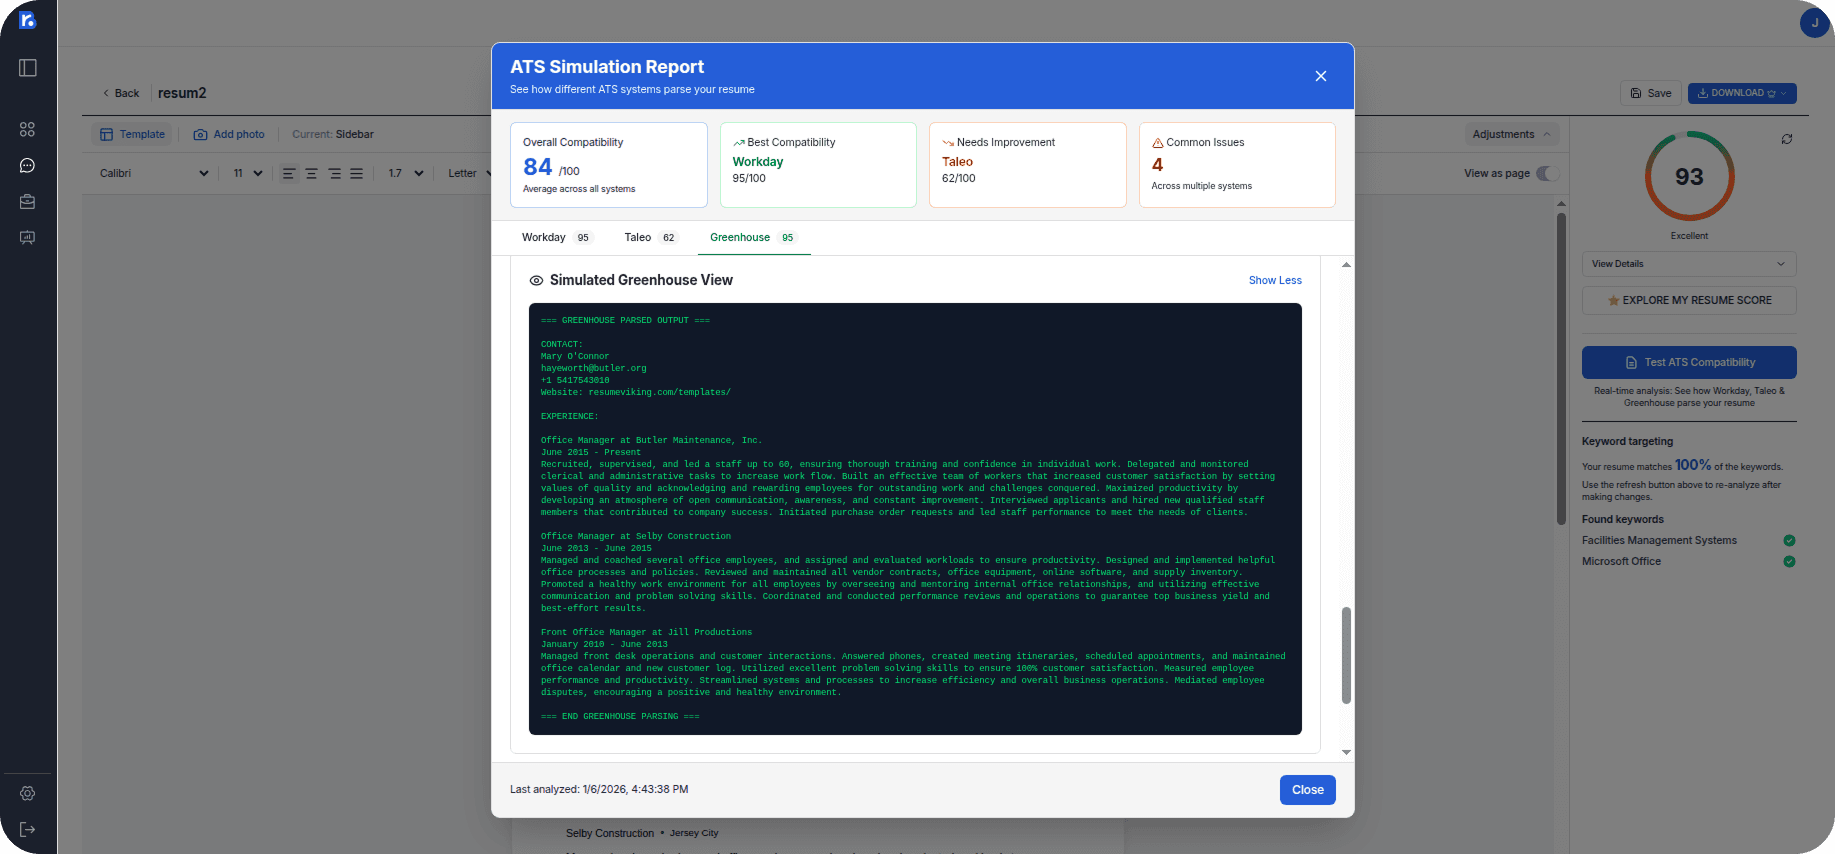Go Back from the resume editor
This screenshot has height=854, width=1835.
click(x=121, y=93)
